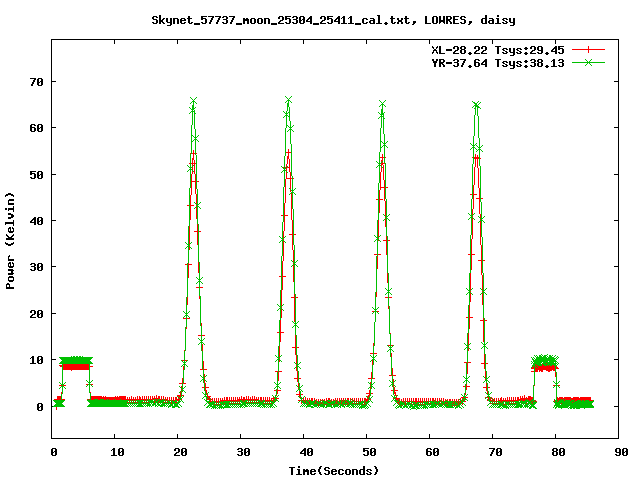
Task: Click the top of the third peak near 52 seconds
Action: pyautogui.click(x=382, y=104)
